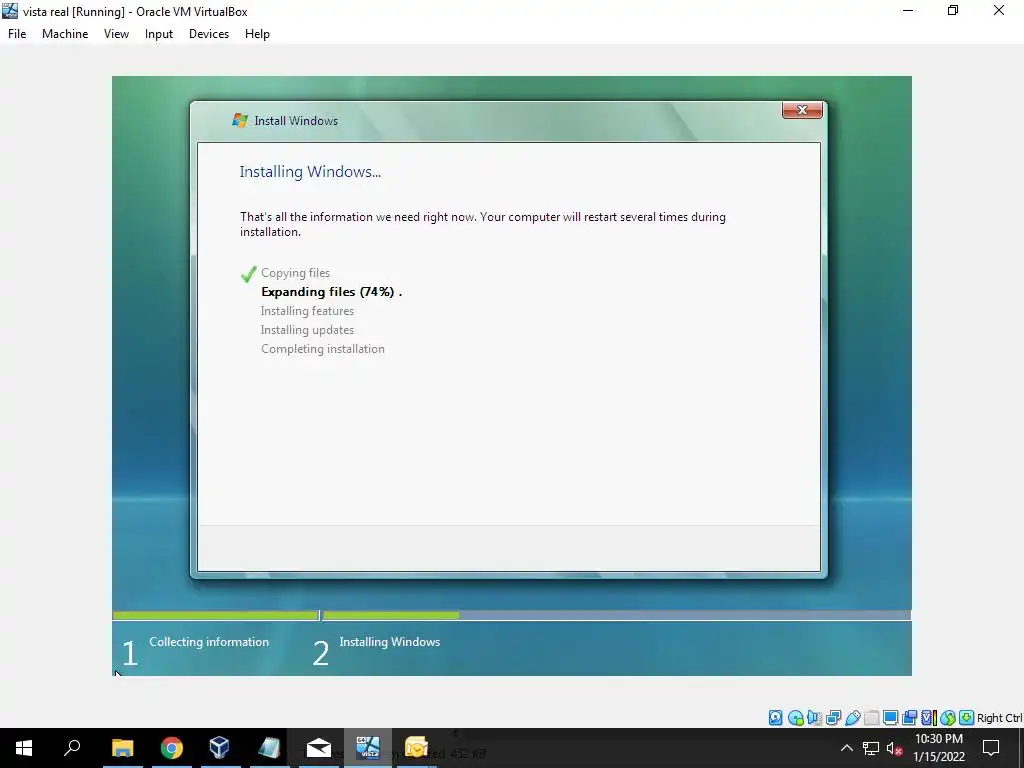Click the network icon in system tray
This screenshot has width=1024, height=768.
[871, 748]
